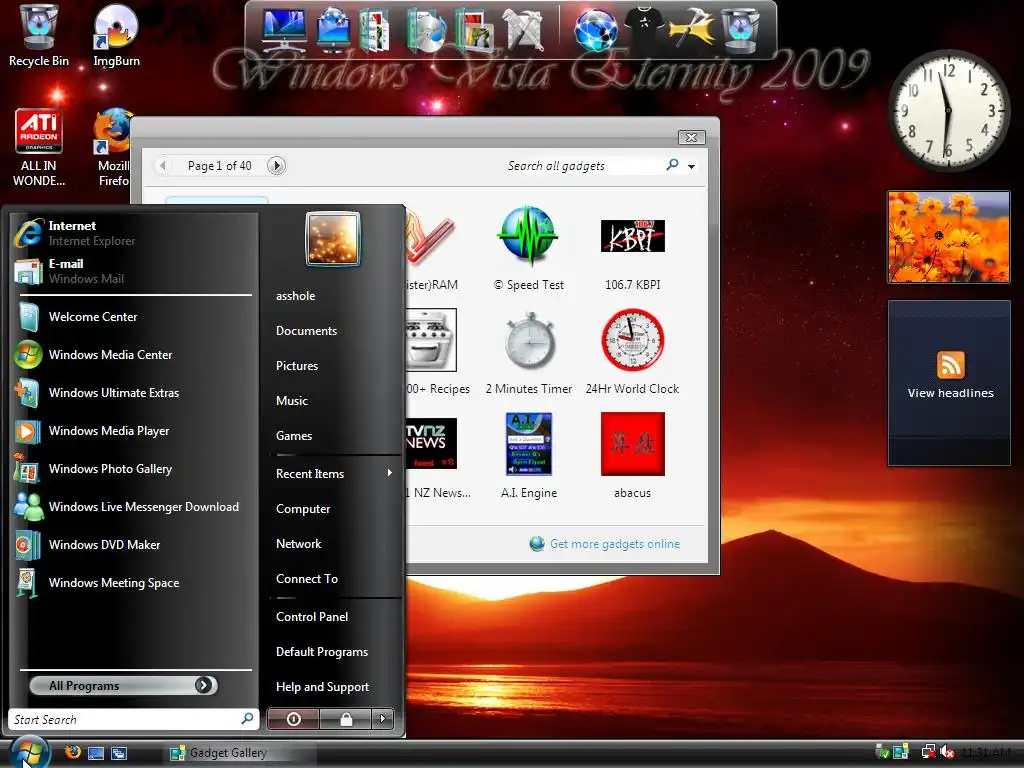Viewport: 1024px width, 768px height.
Task: Open the Mozilla Firefox desktop shortcut
Action: click(112, 148)
